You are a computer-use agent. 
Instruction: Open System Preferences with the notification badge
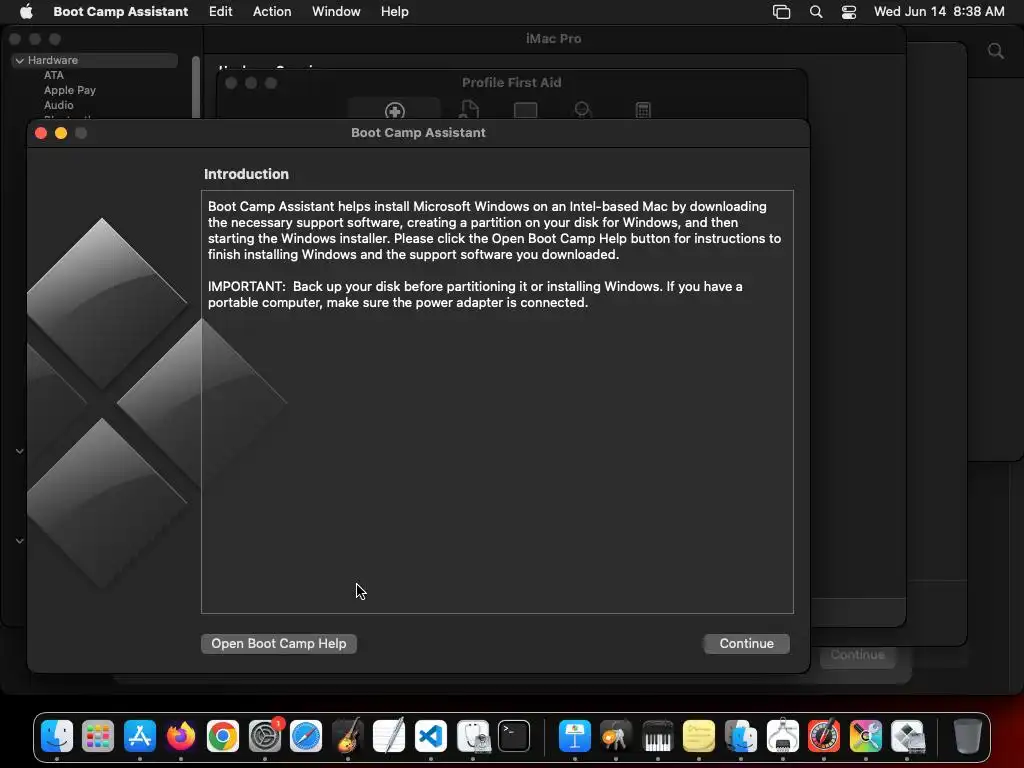264,736
